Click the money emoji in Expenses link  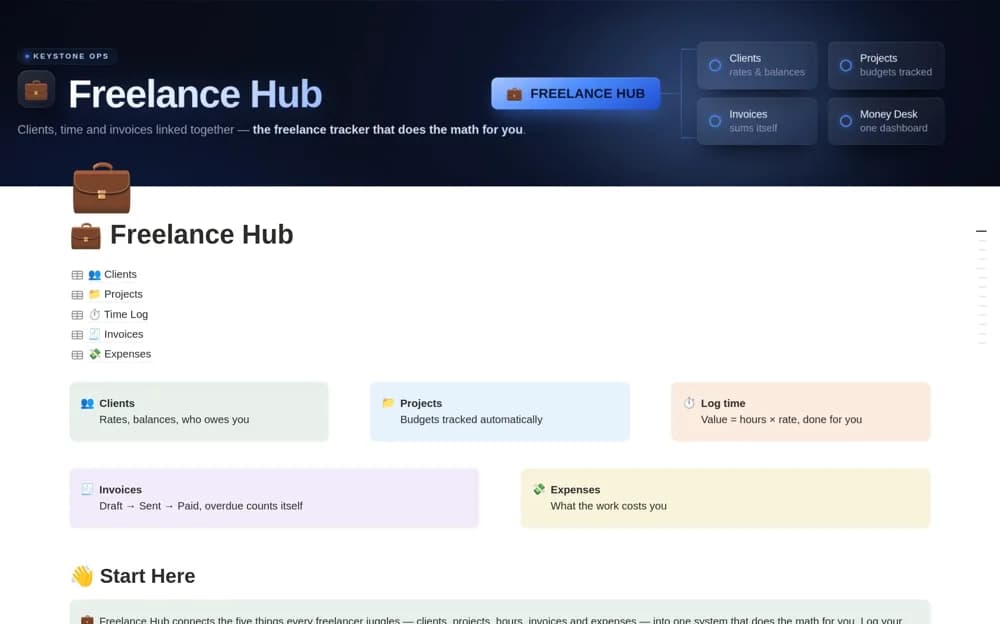point(94,353)
